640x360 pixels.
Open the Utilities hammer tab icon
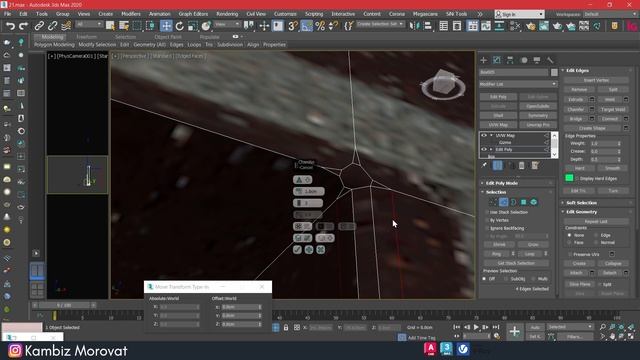[550, 60]
